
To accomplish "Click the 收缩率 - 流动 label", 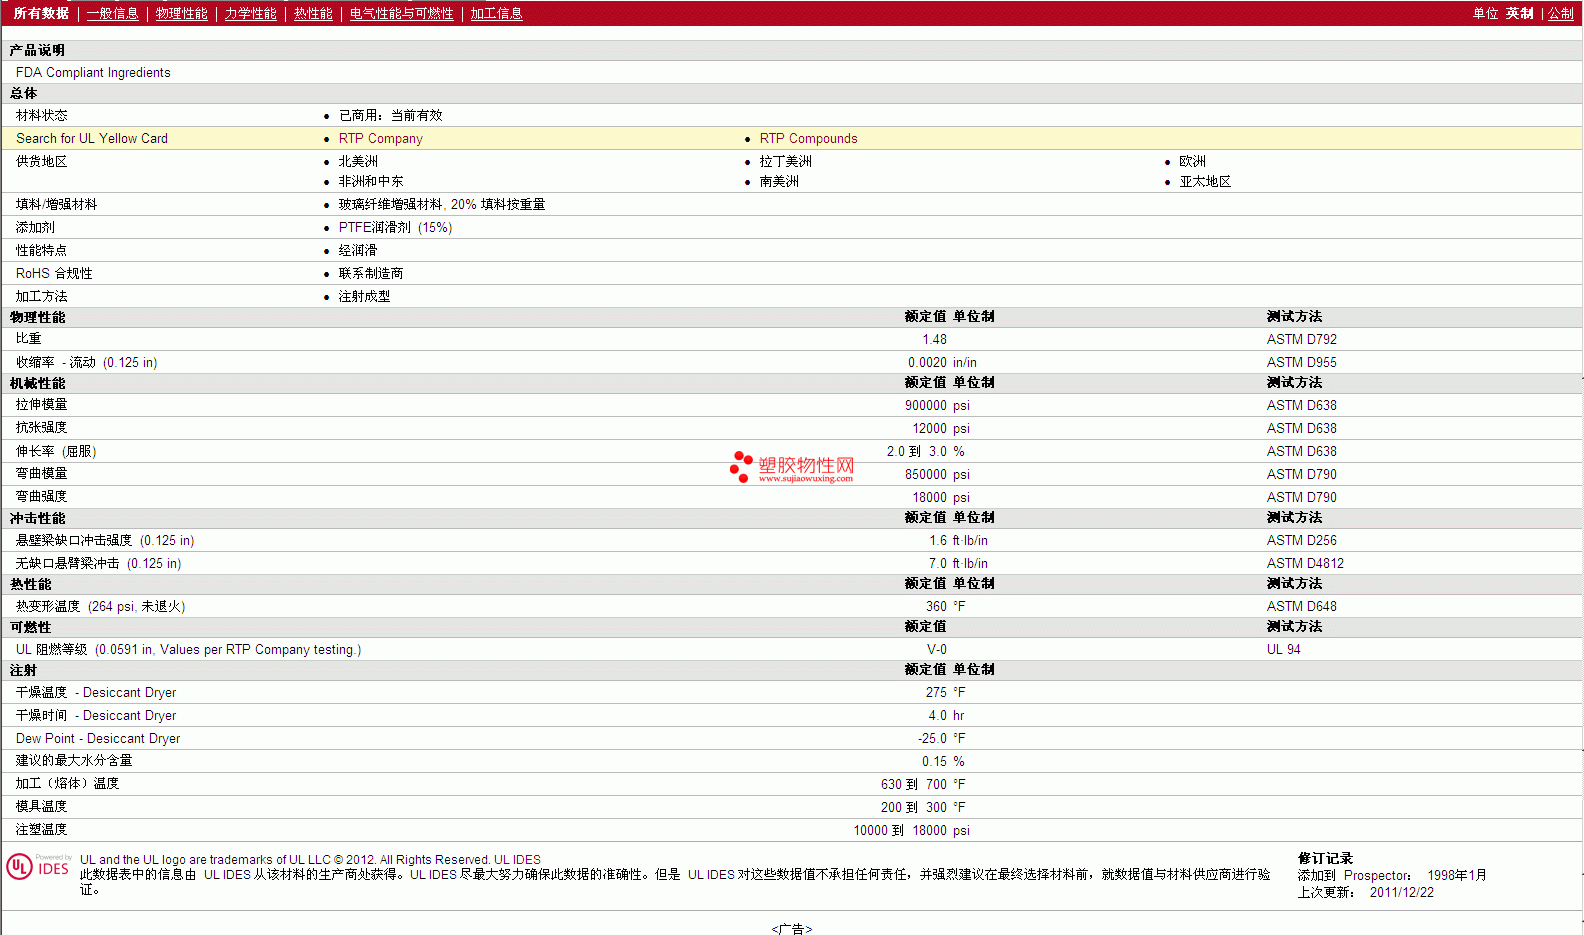I will click(x=87, y=363).
